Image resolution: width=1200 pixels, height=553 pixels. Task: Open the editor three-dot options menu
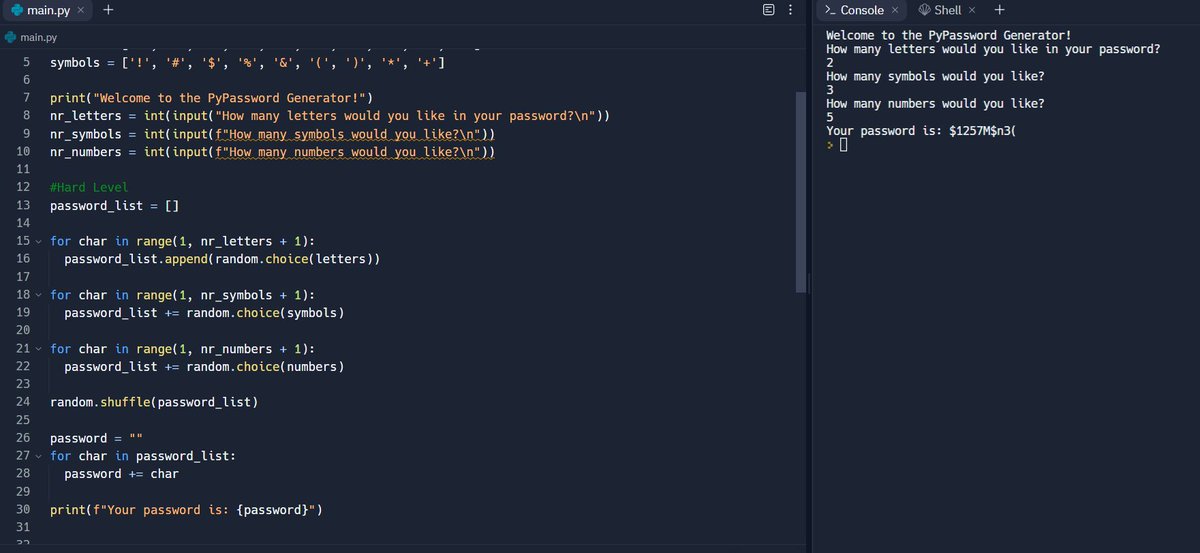coord(790,10)
